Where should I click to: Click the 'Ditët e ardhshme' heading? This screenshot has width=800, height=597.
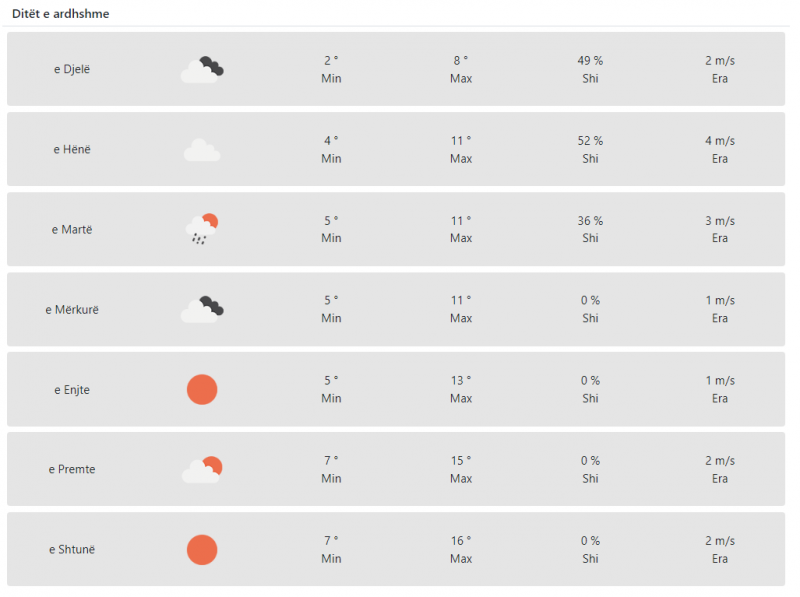pos(61,14)
